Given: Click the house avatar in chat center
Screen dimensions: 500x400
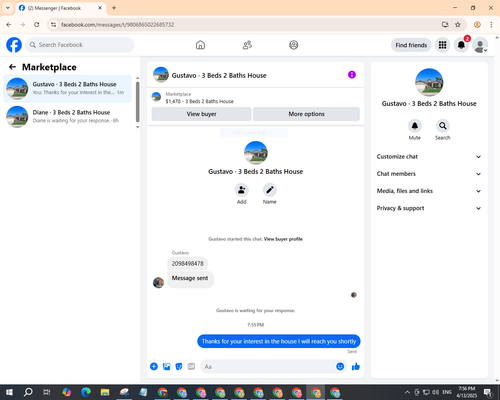Looking at the screenshot, I should tap(256, 153).
